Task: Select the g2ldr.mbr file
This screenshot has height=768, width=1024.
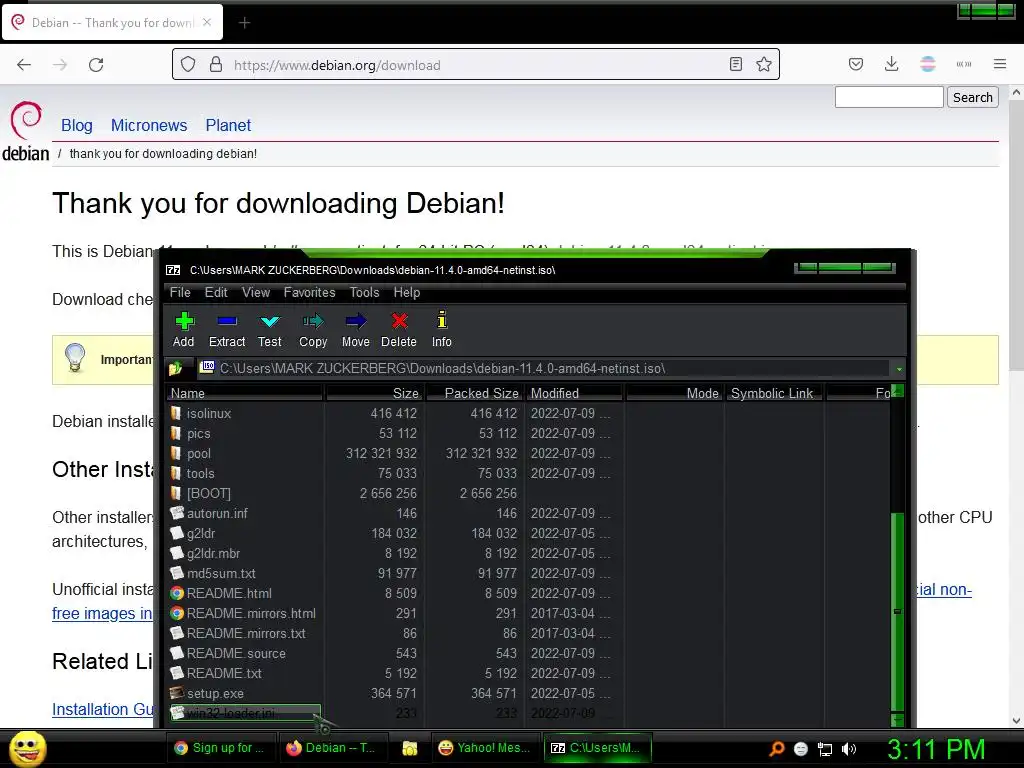Action: pyautogui.click(x=214, y=553)
